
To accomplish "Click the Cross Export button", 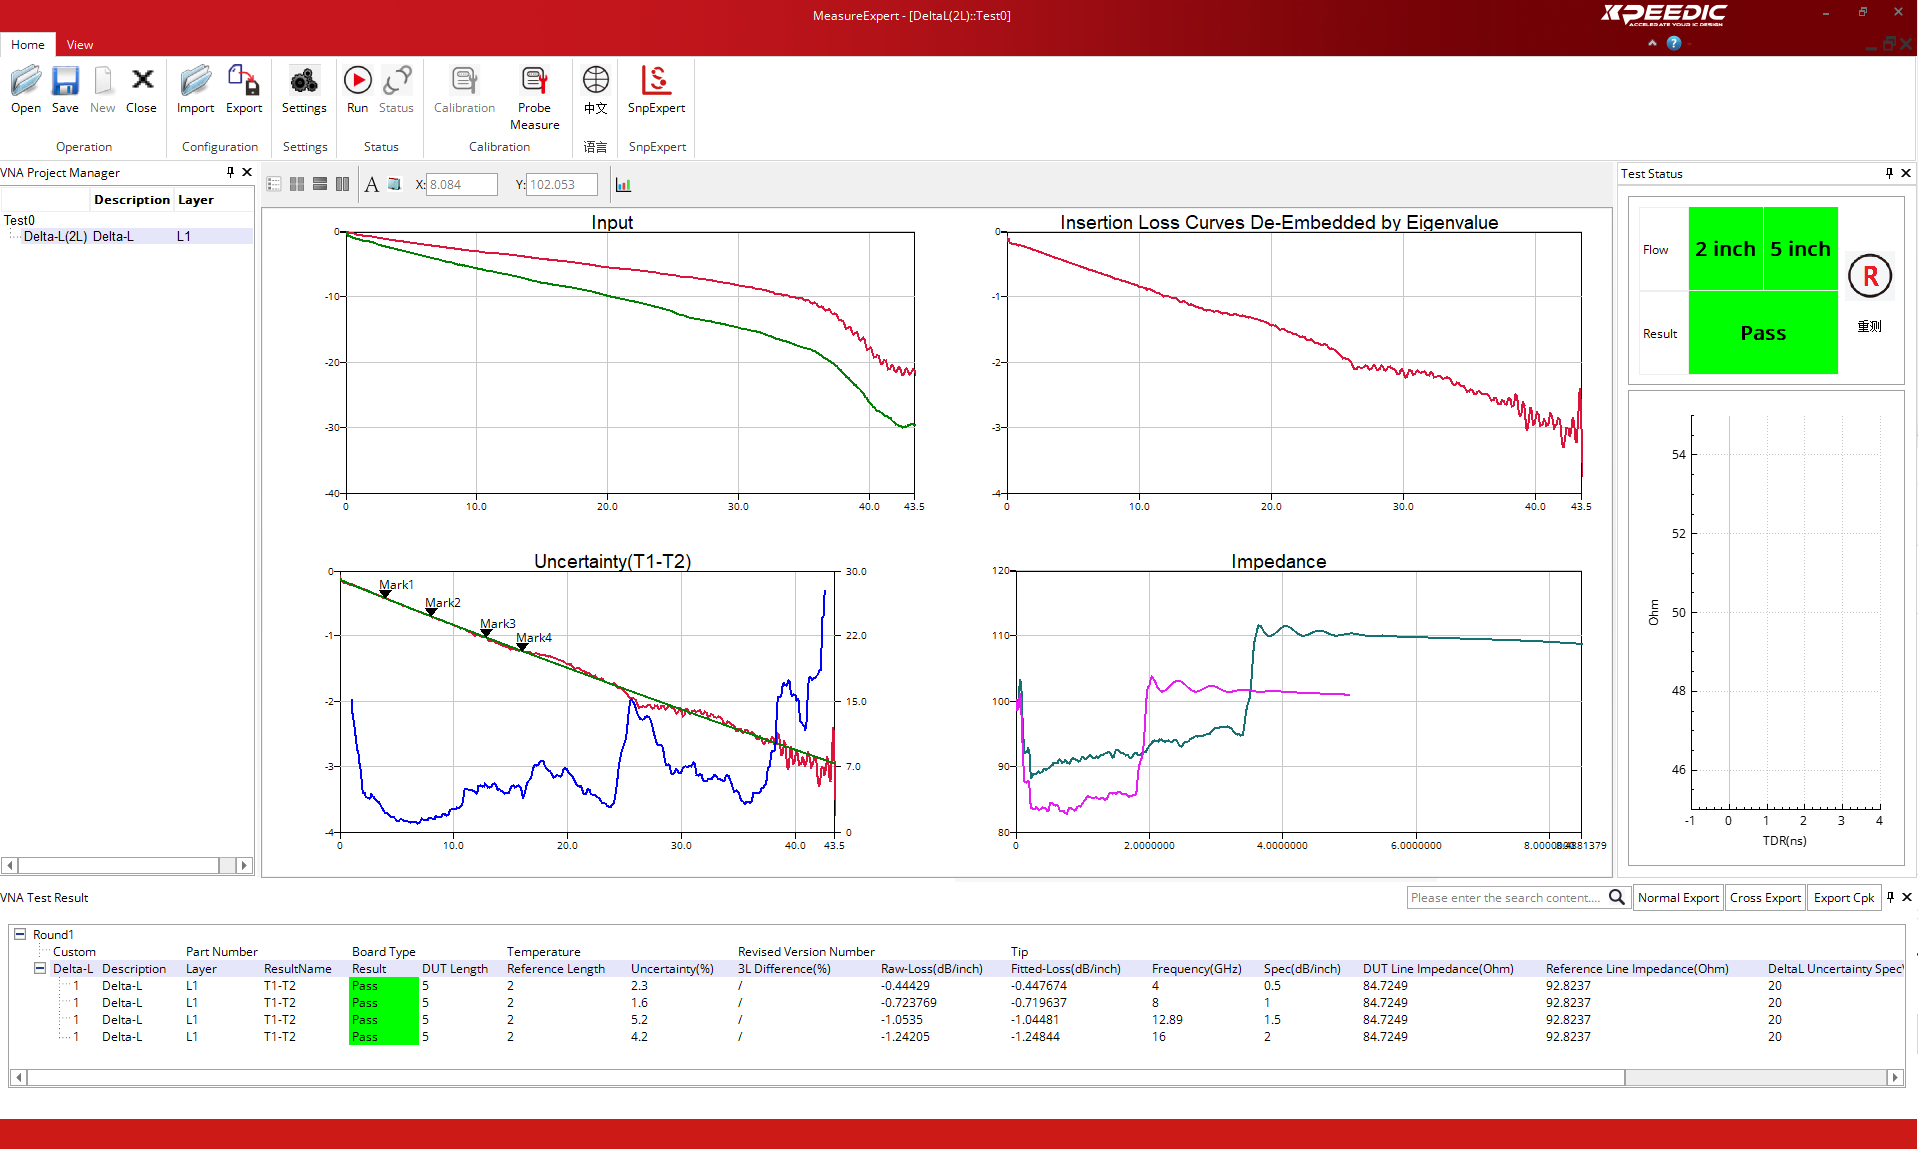I will pos(1765,897).
